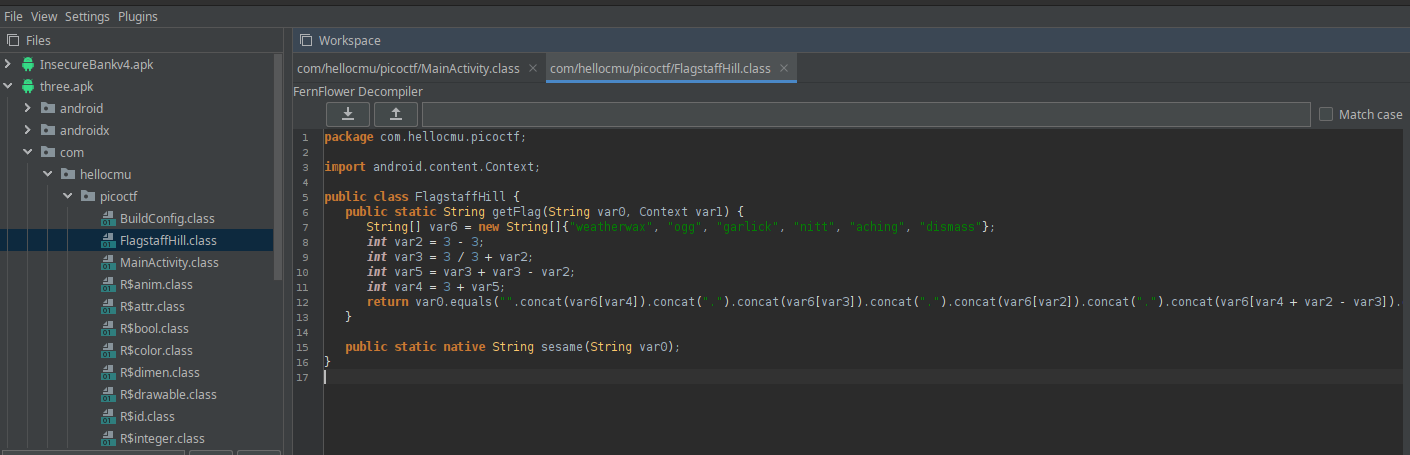Click the Files panel header icon
This screenshot has height=455, width=1410.
point(13,40)
